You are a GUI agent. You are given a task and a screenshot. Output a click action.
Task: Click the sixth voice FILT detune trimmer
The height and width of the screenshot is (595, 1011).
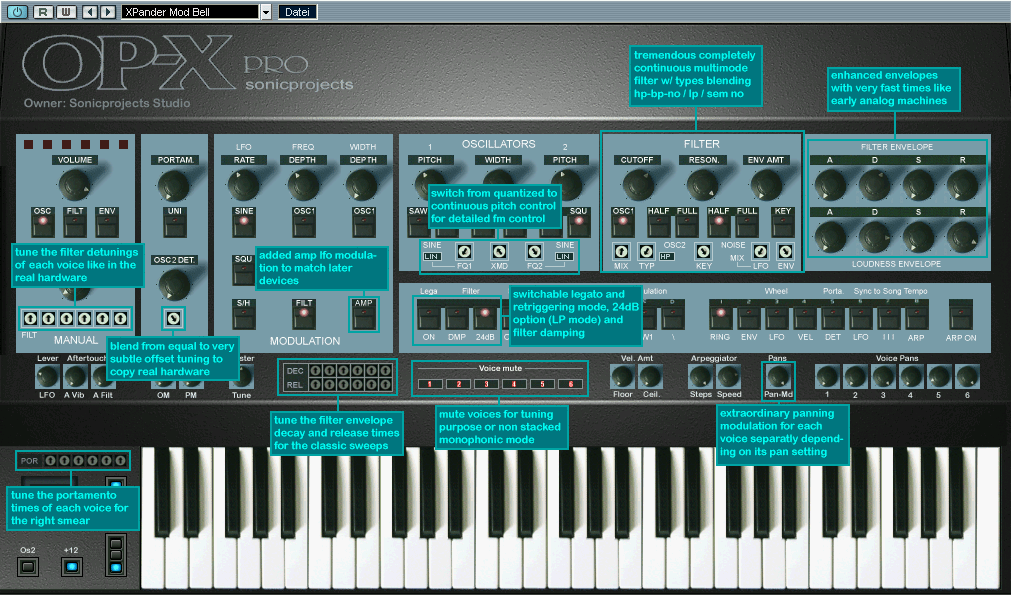coord(120,318)
